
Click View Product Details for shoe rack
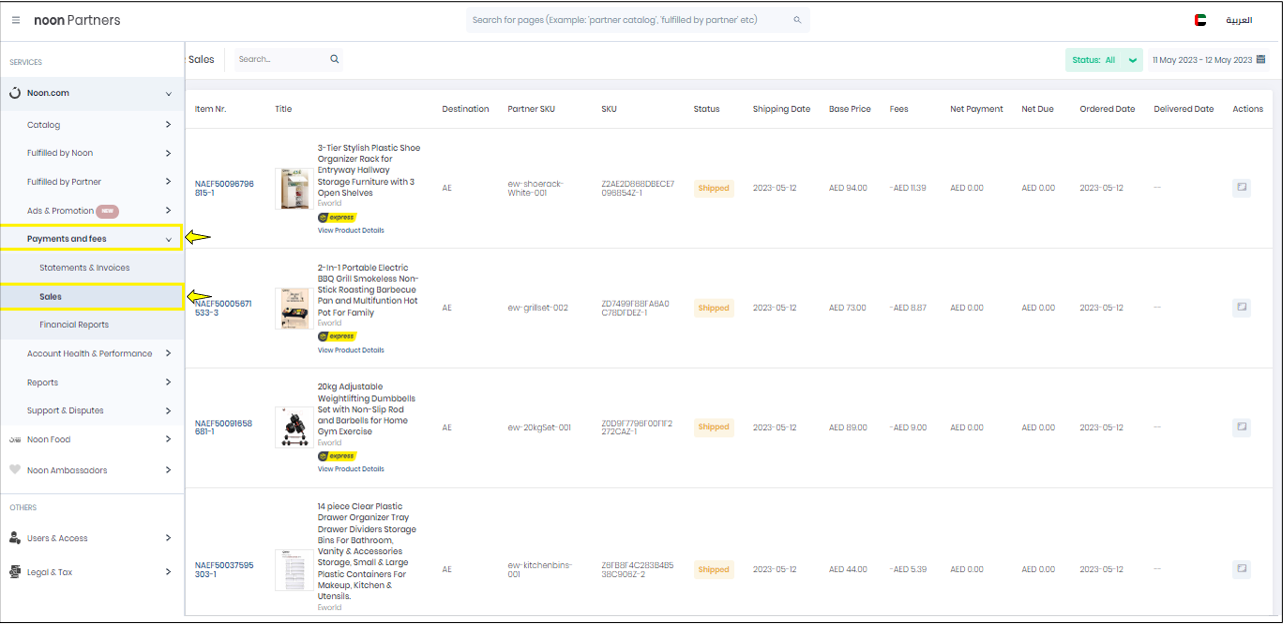(351, 230)
